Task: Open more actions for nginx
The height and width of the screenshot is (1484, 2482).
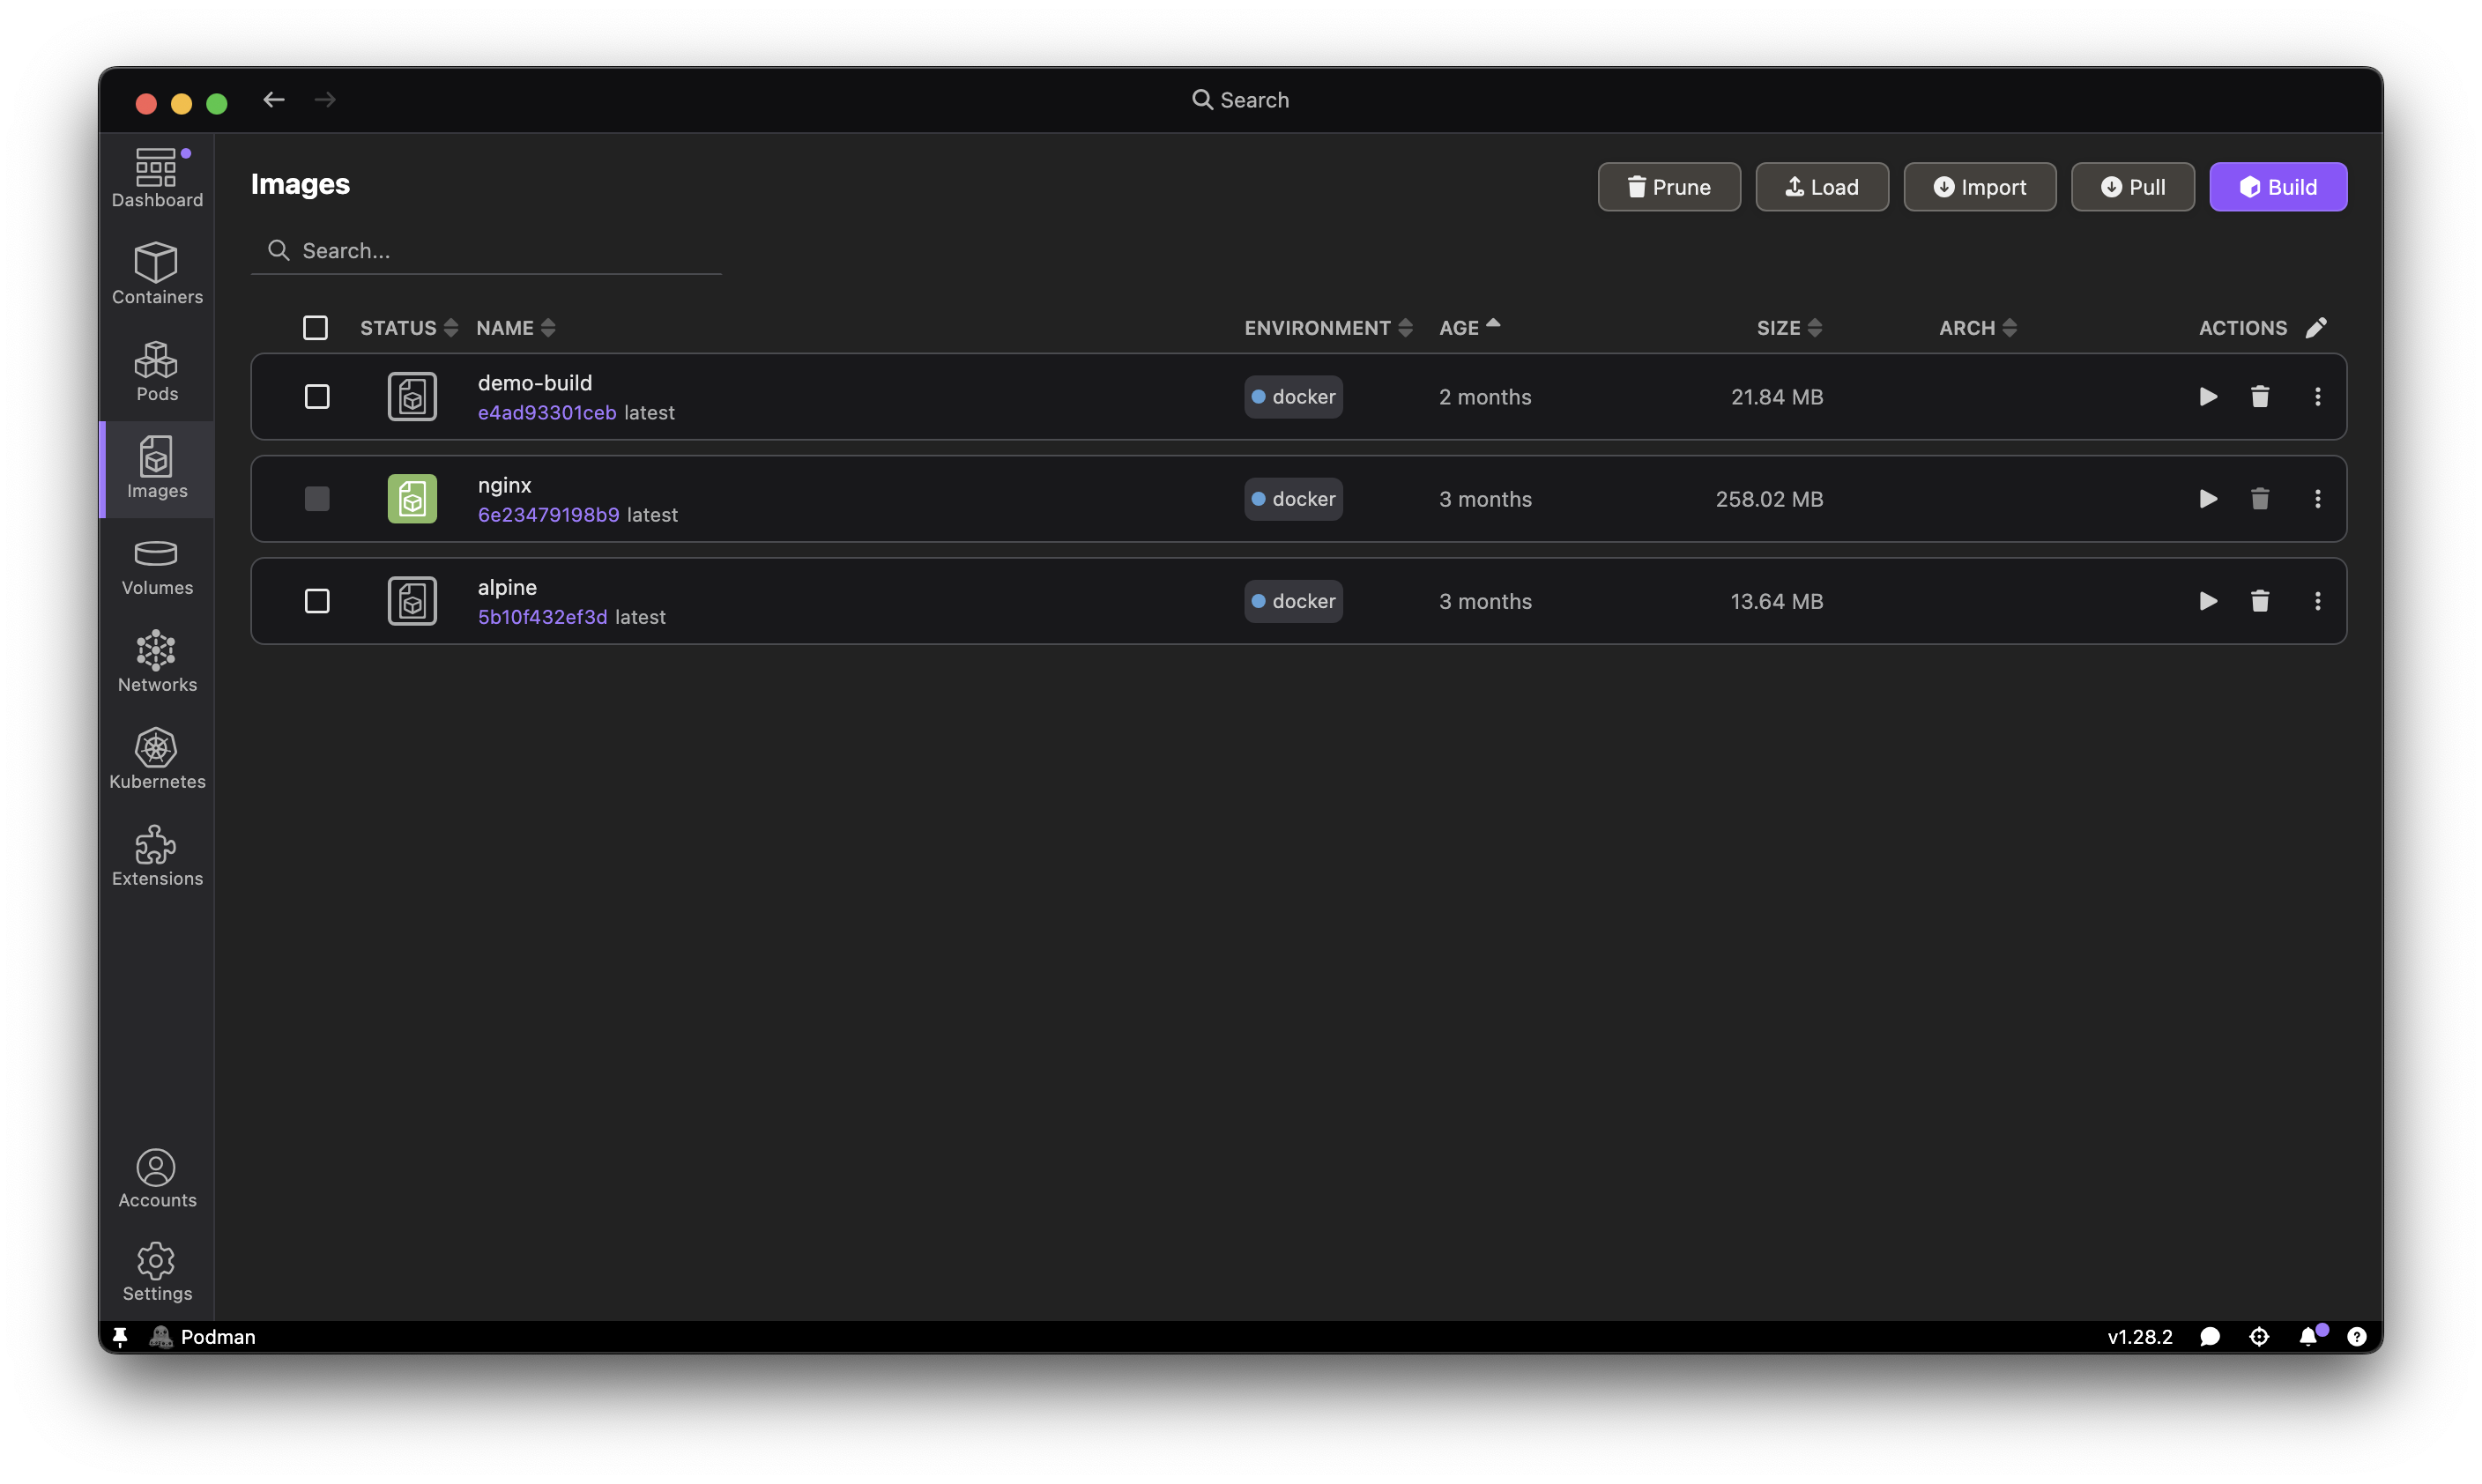Action: (2317, 498)
